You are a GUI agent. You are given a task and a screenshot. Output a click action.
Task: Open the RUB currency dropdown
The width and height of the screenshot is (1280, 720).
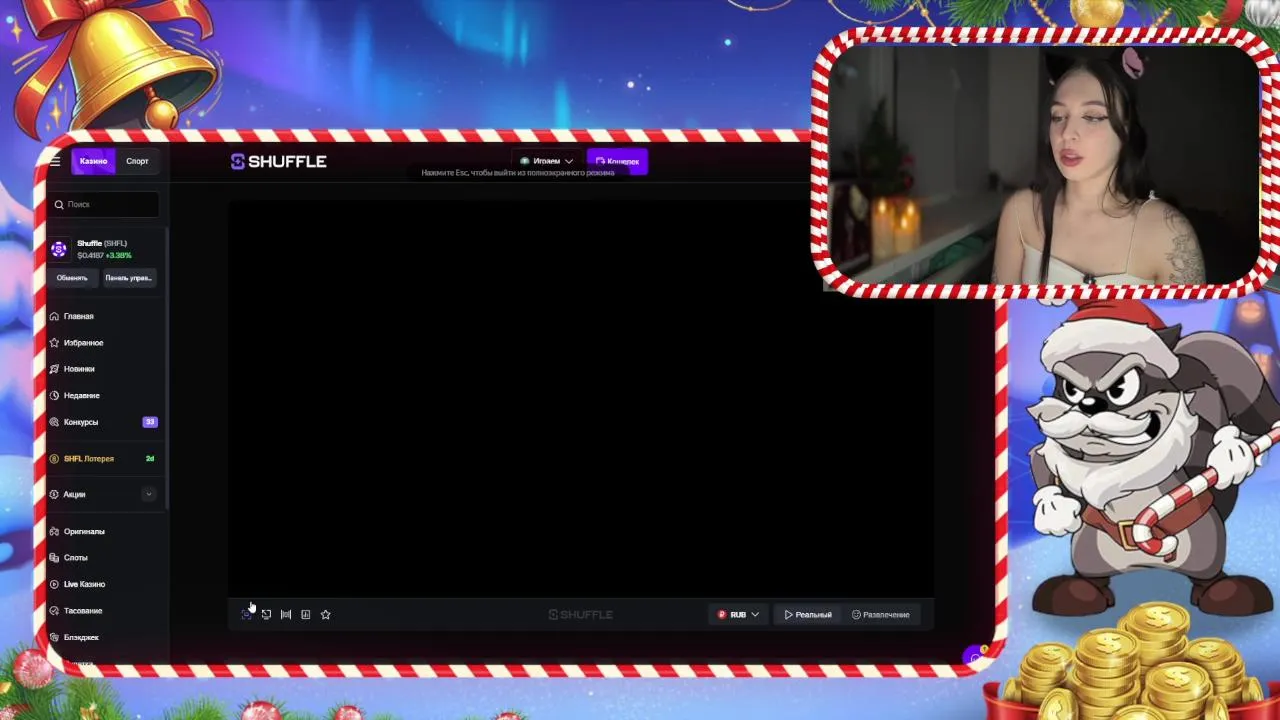(x=738, y=614)
